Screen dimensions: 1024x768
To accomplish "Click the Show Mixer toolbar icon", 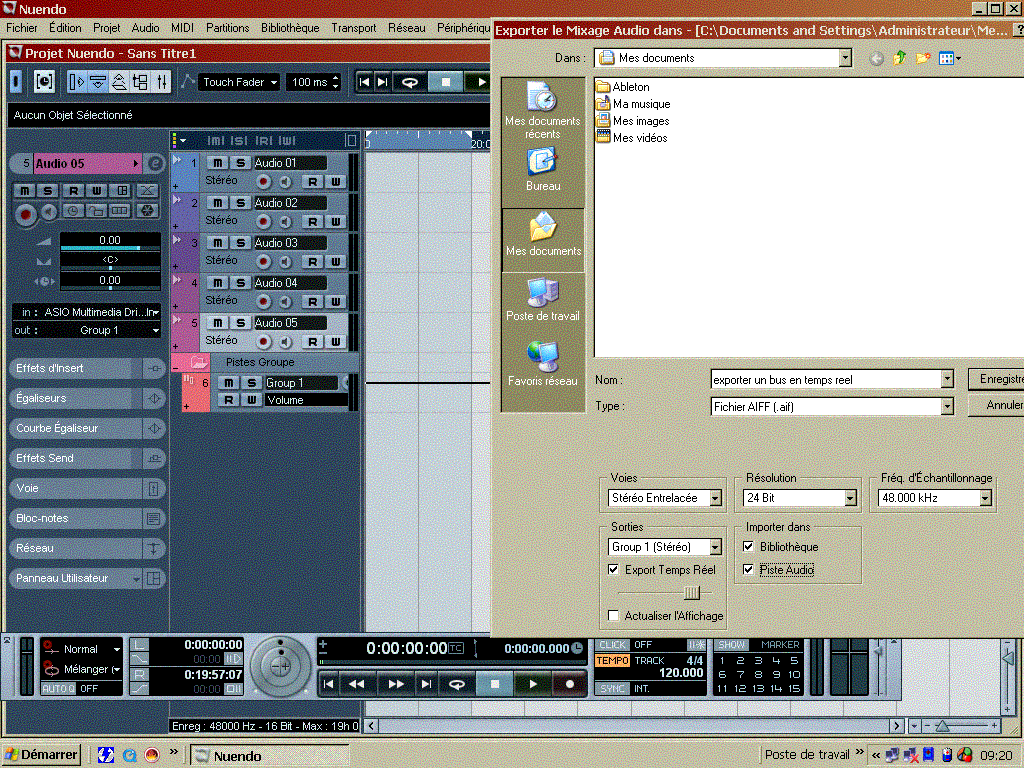I will coord(162,82).
